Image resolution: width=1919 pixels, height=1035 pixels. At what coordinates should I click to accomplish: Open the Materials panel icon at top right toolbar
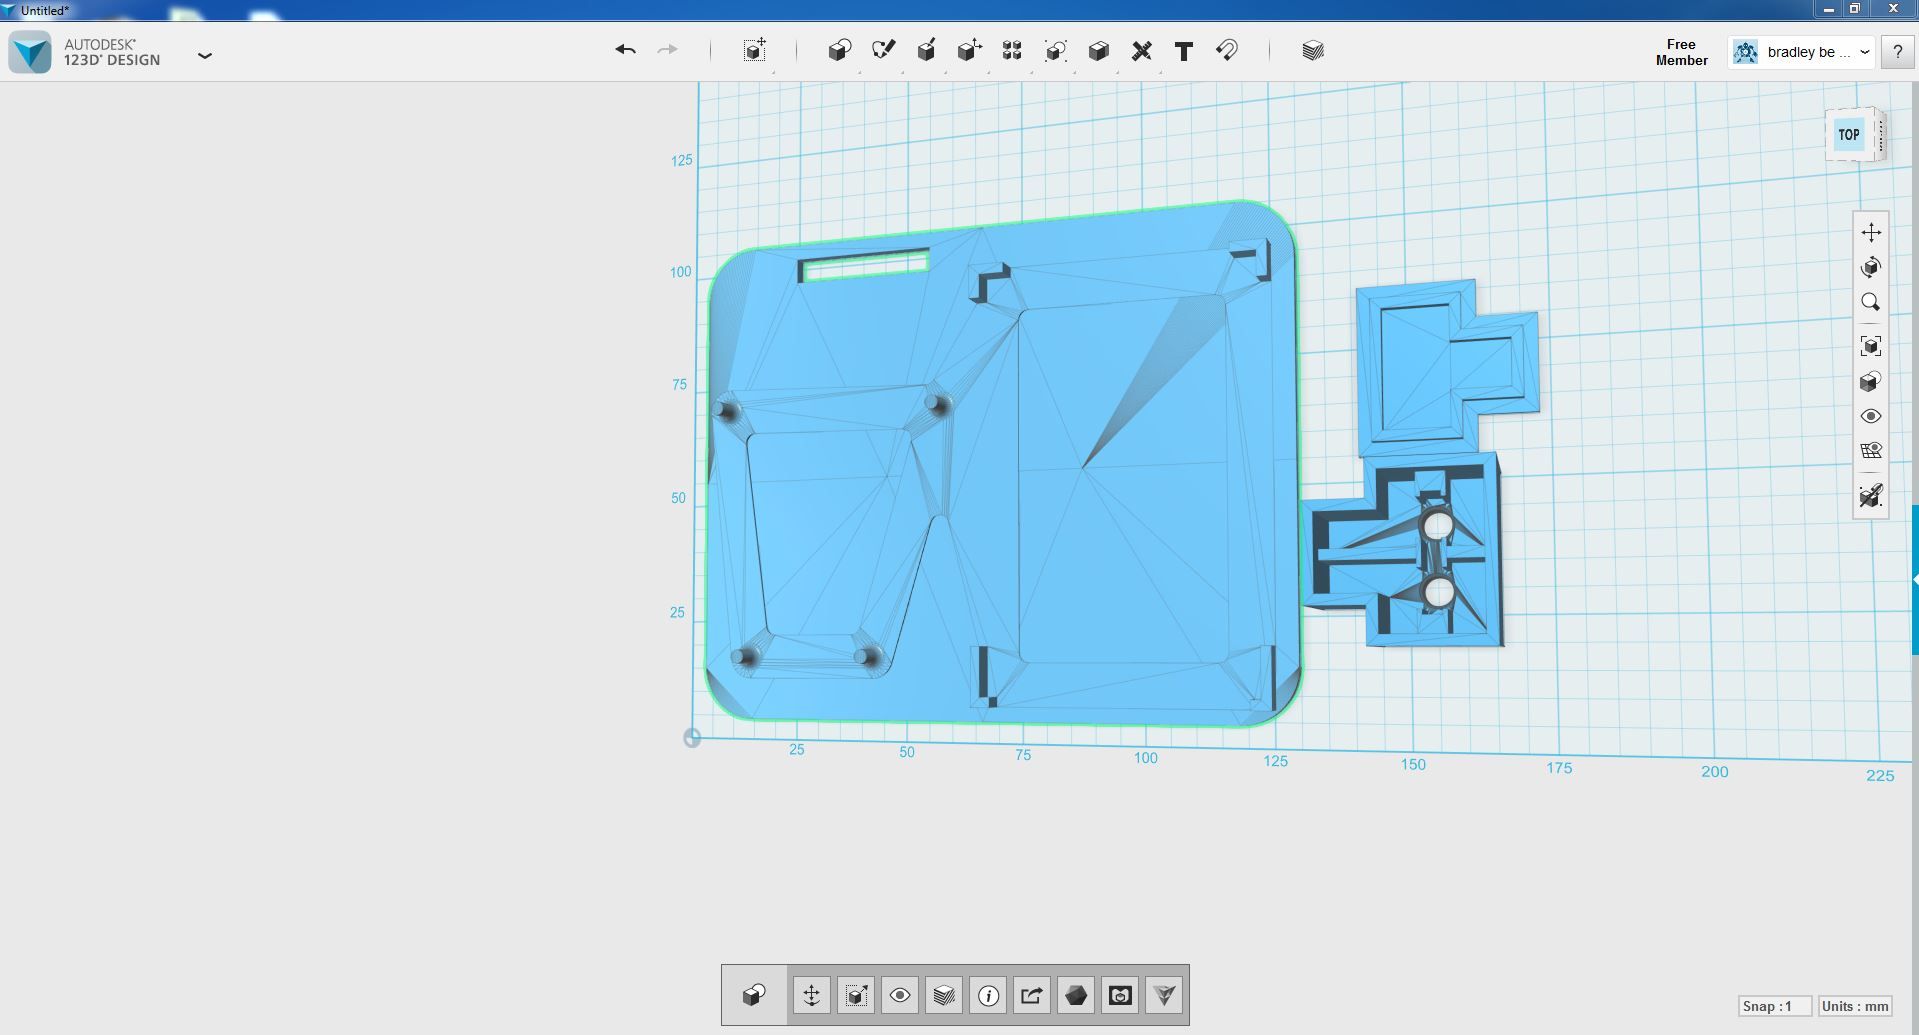1312,50
